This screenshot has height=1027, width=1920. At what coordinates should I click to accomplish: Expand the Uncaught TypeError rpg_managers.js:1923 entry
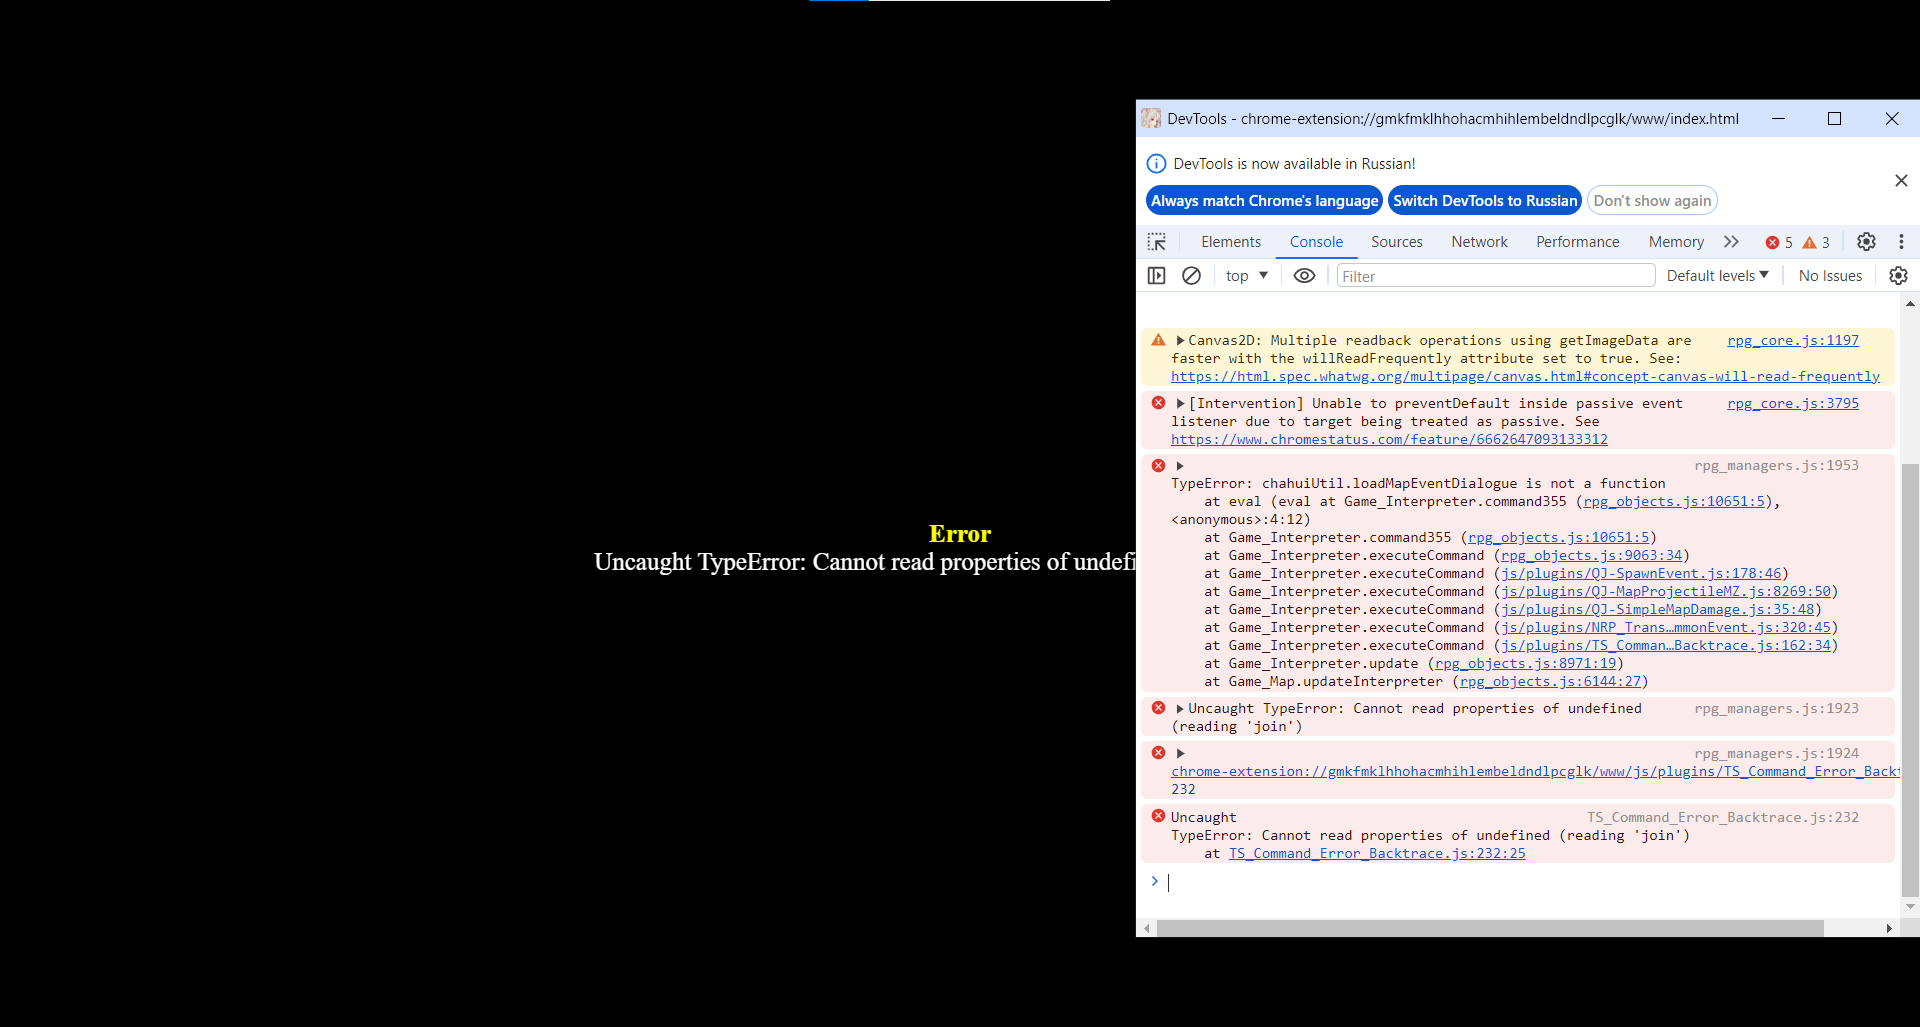1180,709
